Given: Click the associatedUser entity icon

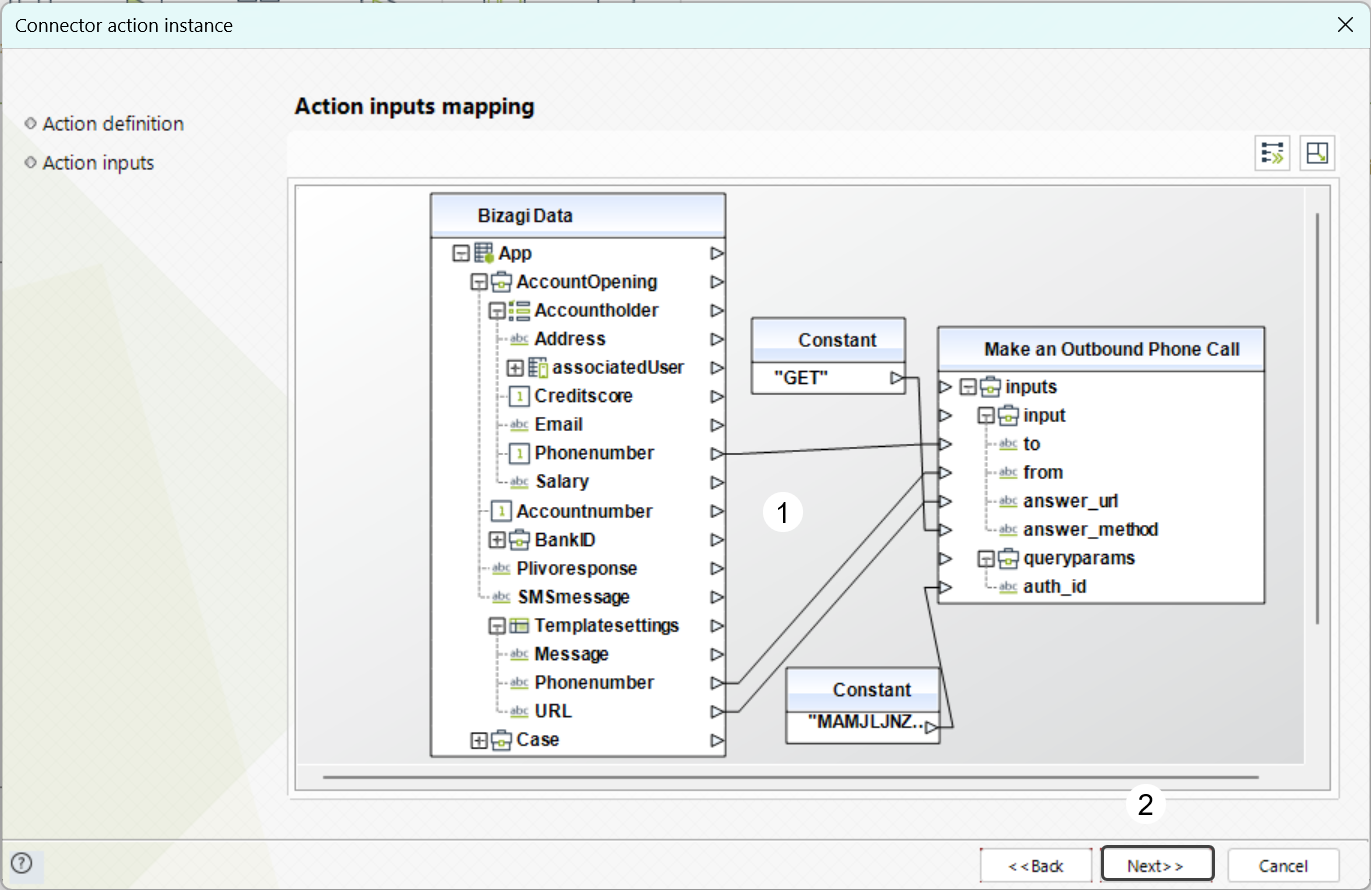Looking at the screenshot, I should click(538, 367).
